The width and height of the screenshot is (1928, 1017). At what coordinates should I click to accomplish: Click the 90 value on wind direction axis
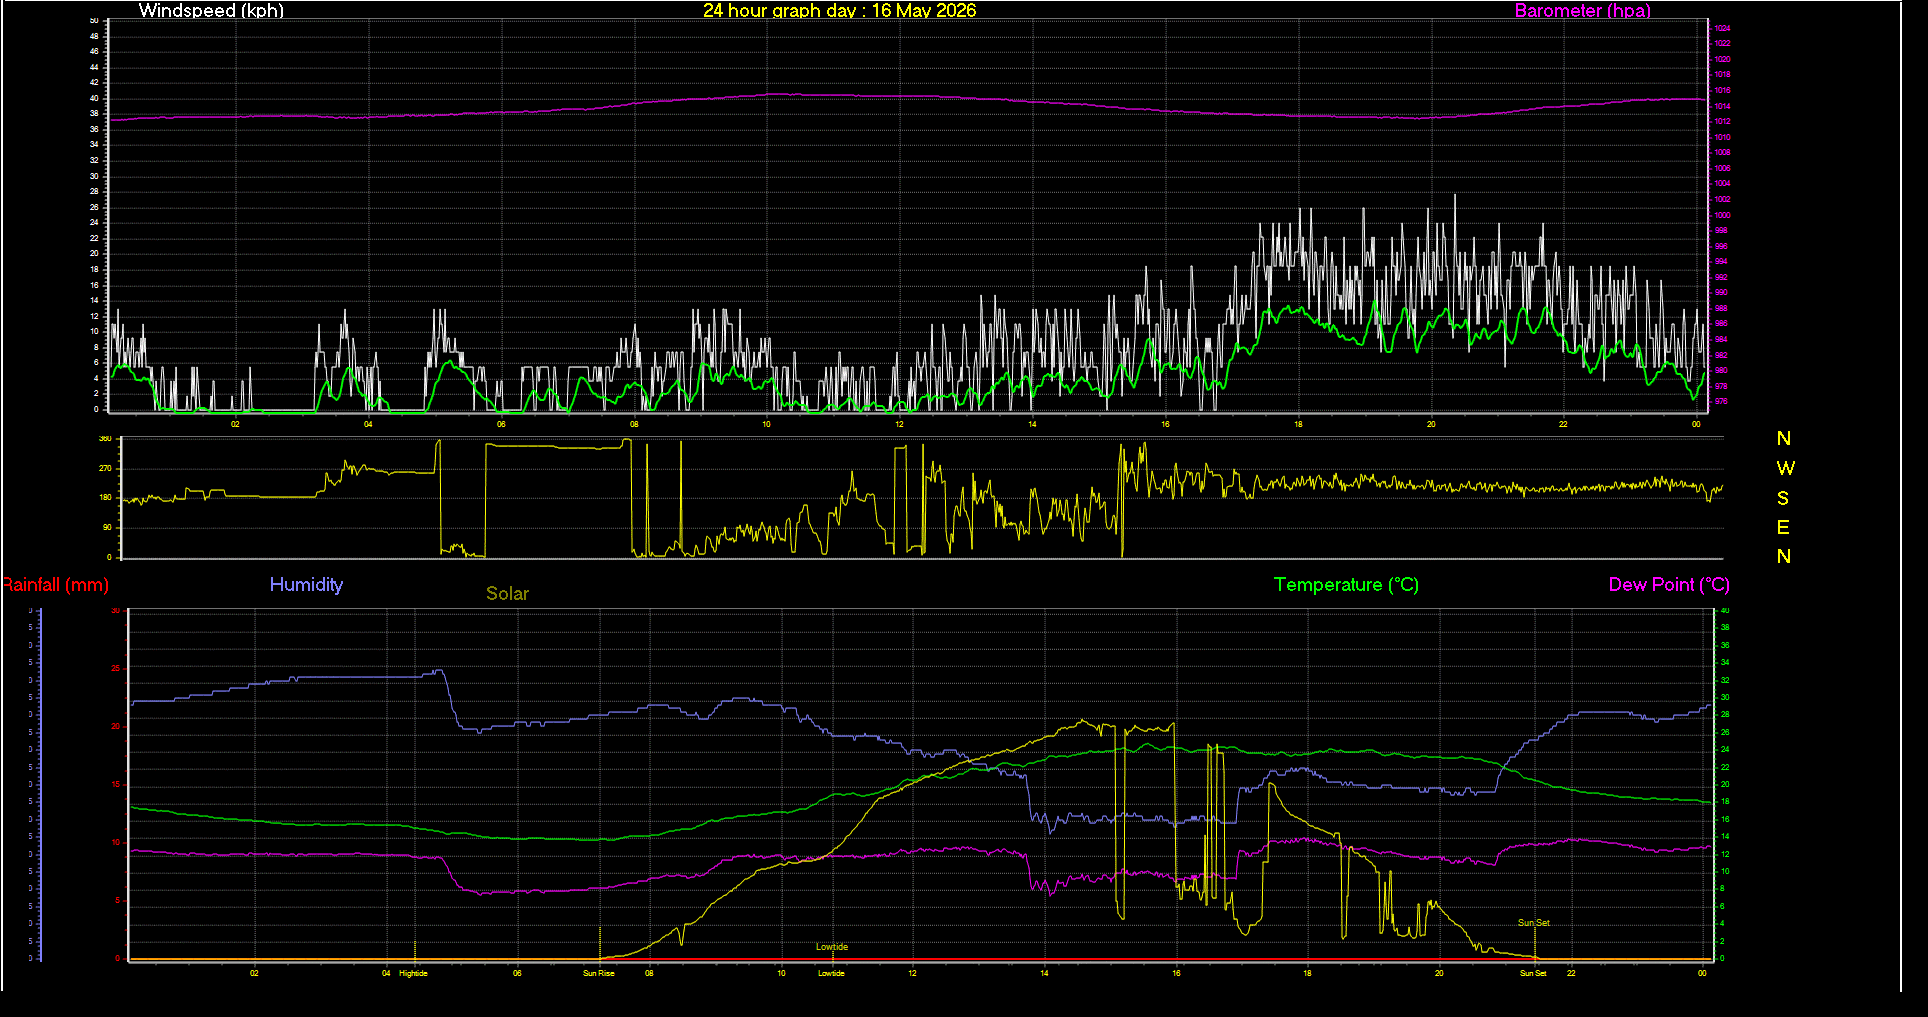click(x=107, y=527)
